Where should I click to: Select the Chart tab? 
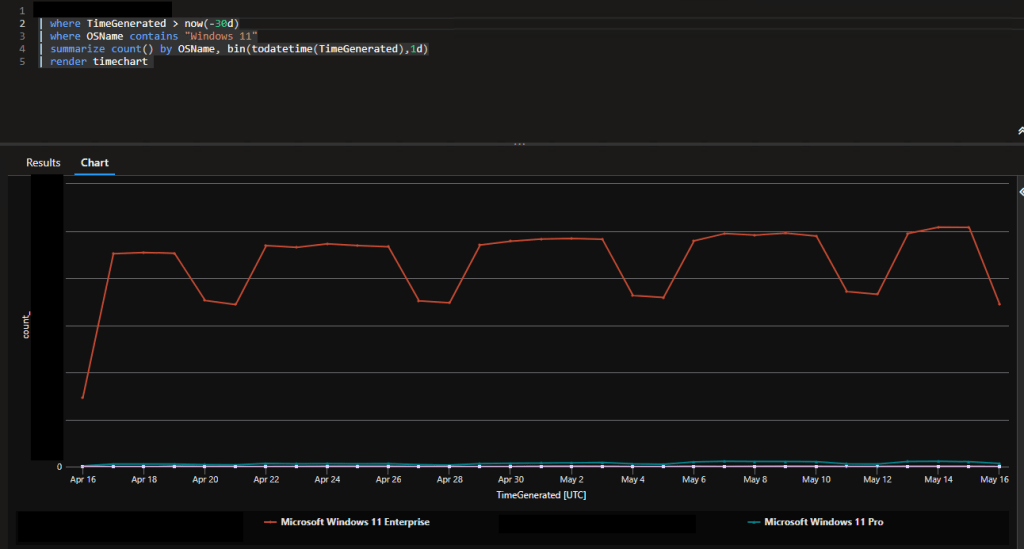click(95, 162)
